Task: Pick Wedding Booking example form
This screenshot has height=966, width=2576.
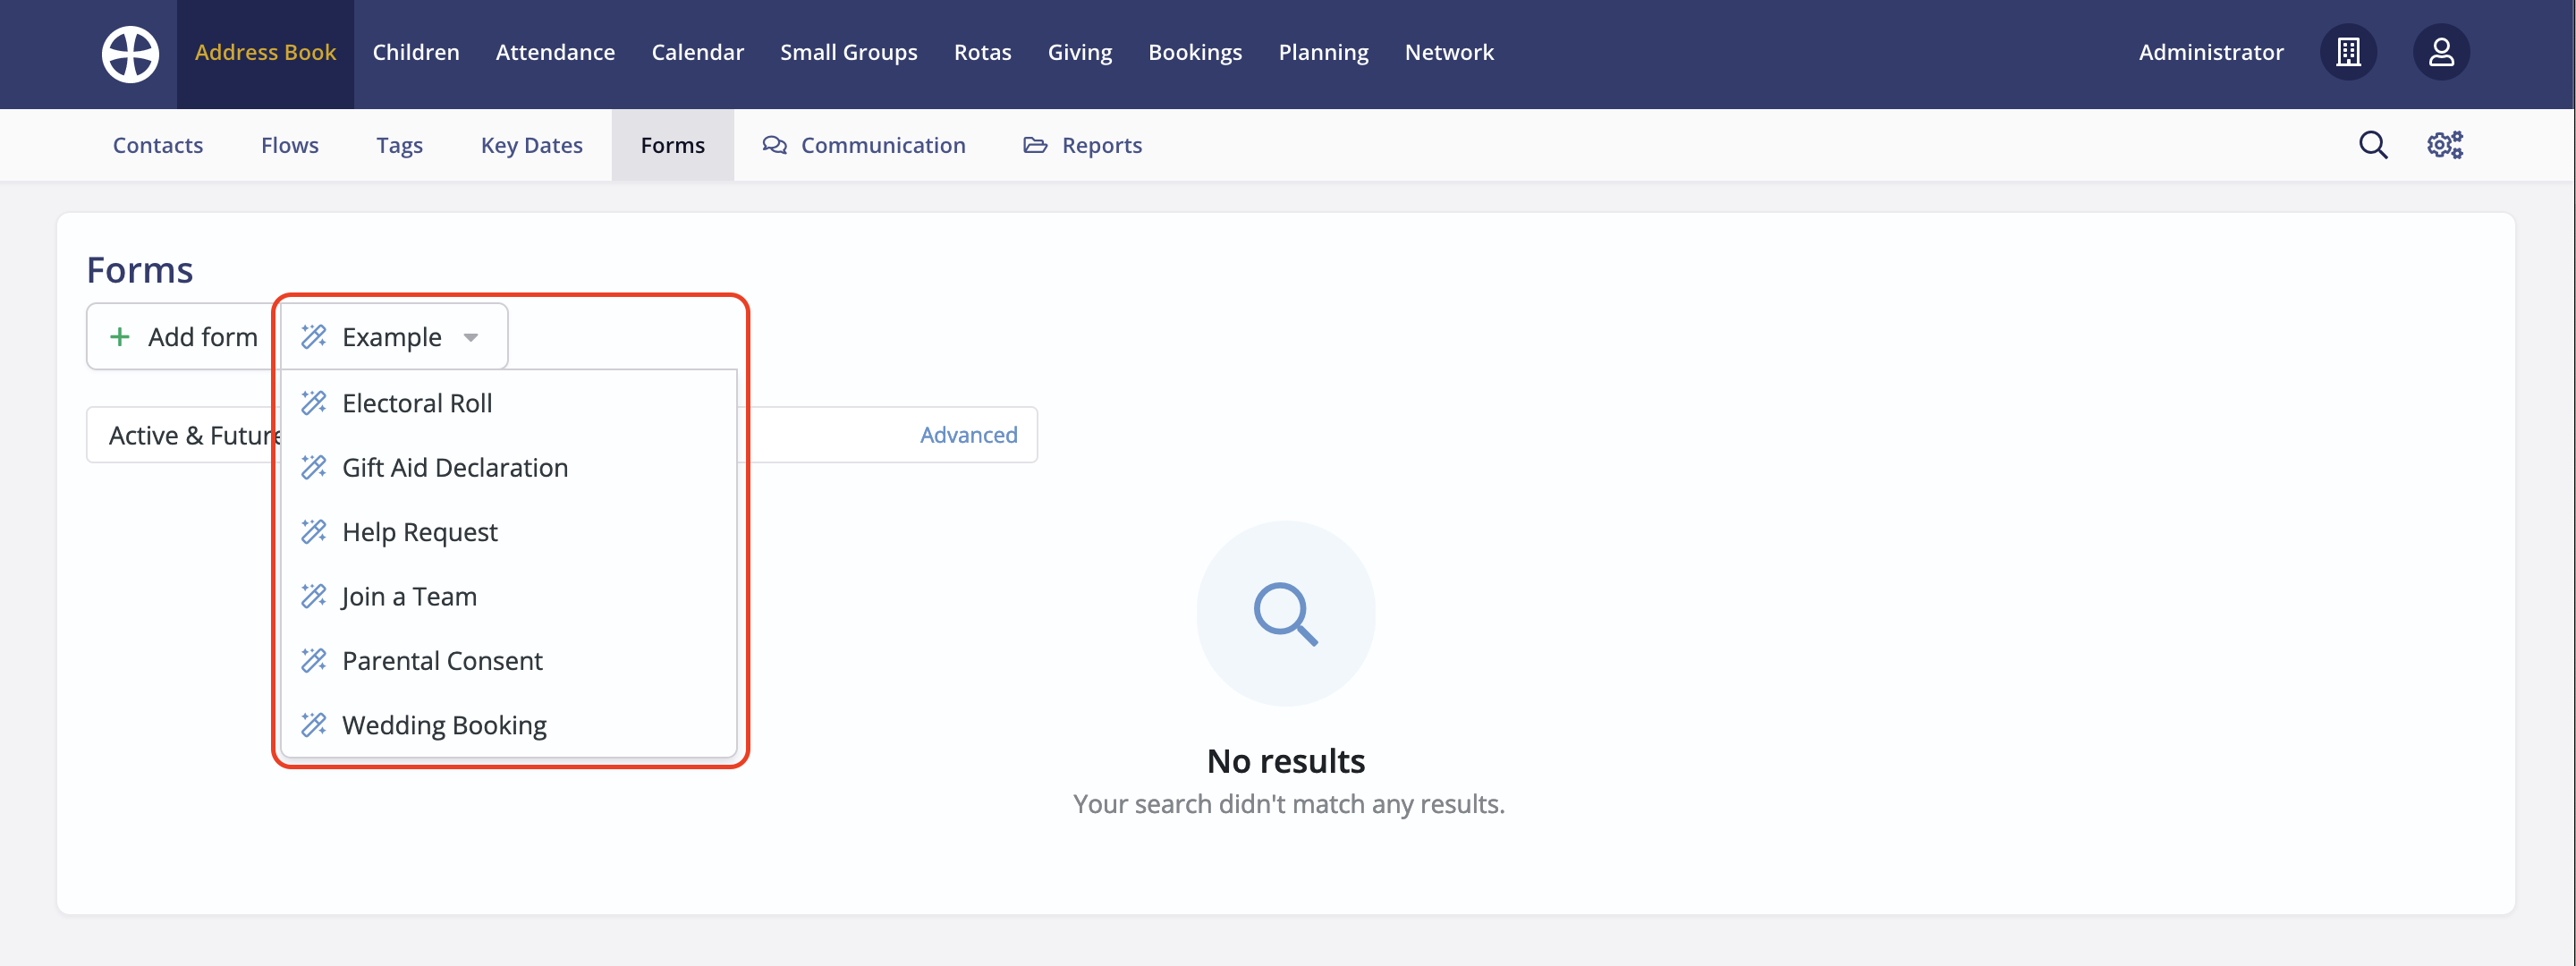Action: (x=509, y=724)
